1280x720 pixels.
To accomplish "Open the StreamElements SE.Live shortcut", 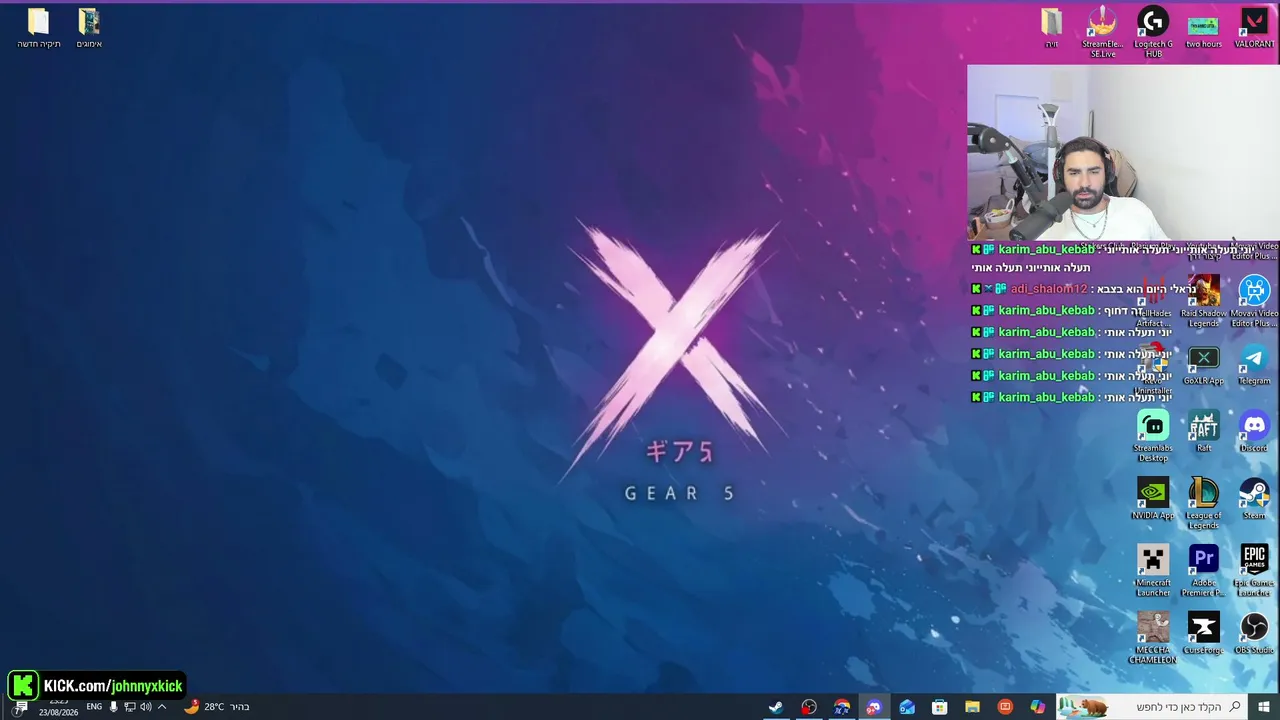I will [1102, 32].
